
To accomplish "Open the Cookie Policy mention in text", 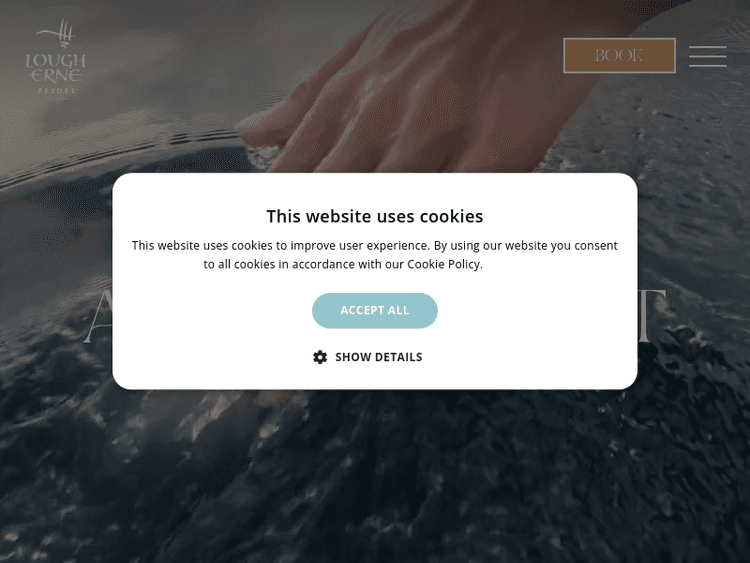I will [x=443, y=265].
